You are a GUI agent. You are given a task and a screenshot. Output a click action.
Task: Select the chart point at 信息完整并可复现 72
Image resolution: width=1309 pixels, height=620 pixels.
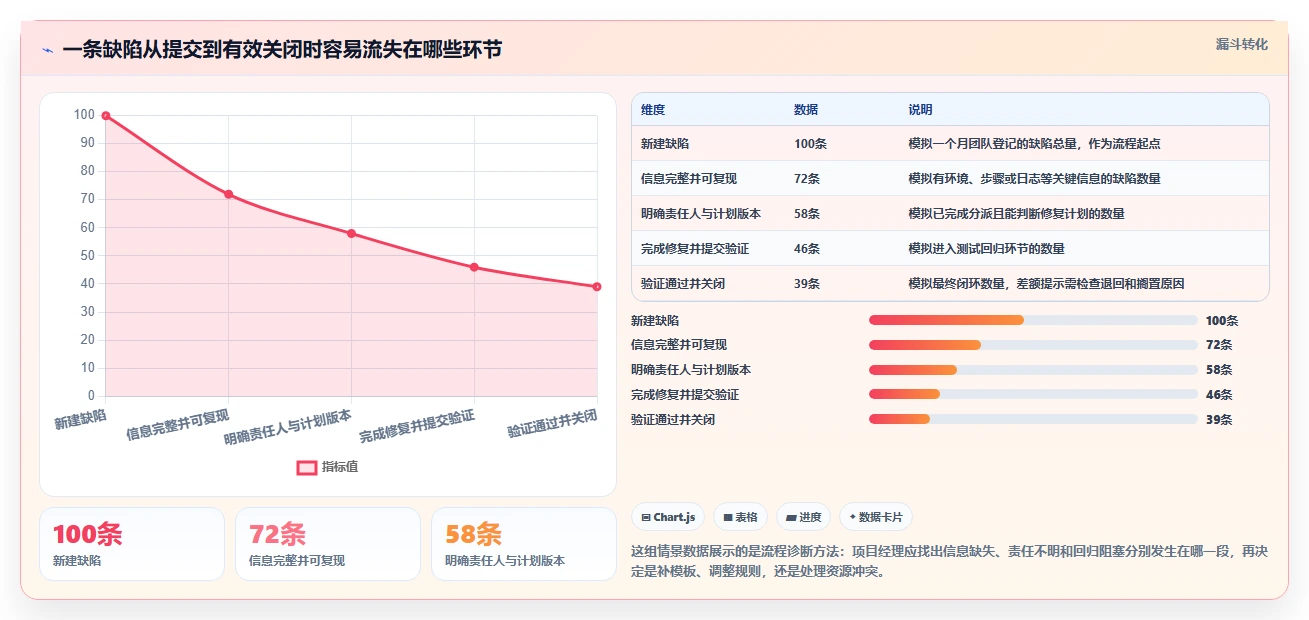[x=229, y=194]
